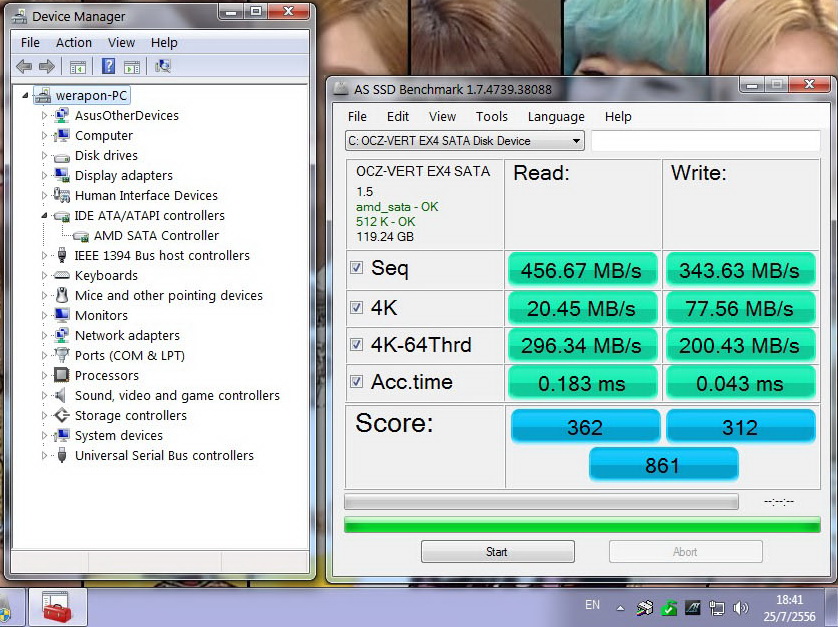This screenshot has width=838, height=627.
Task: Toggle the 4K-64Thrd test checkbox
Action: [x=356, y=344]
